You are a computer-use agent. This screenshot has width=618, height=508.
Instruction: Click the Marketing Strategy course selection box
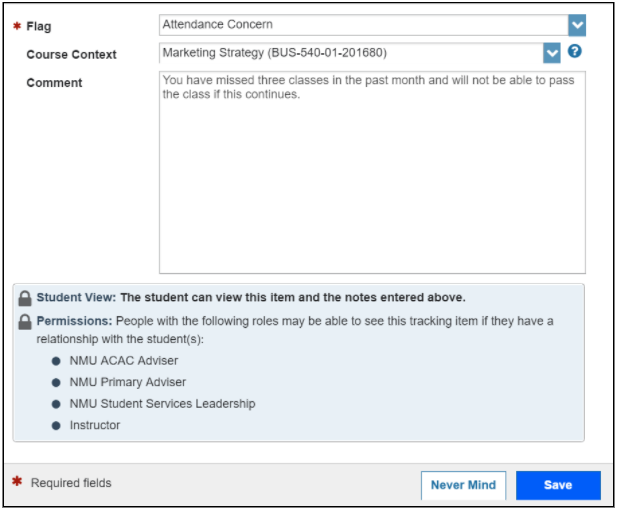pos(350,52)
